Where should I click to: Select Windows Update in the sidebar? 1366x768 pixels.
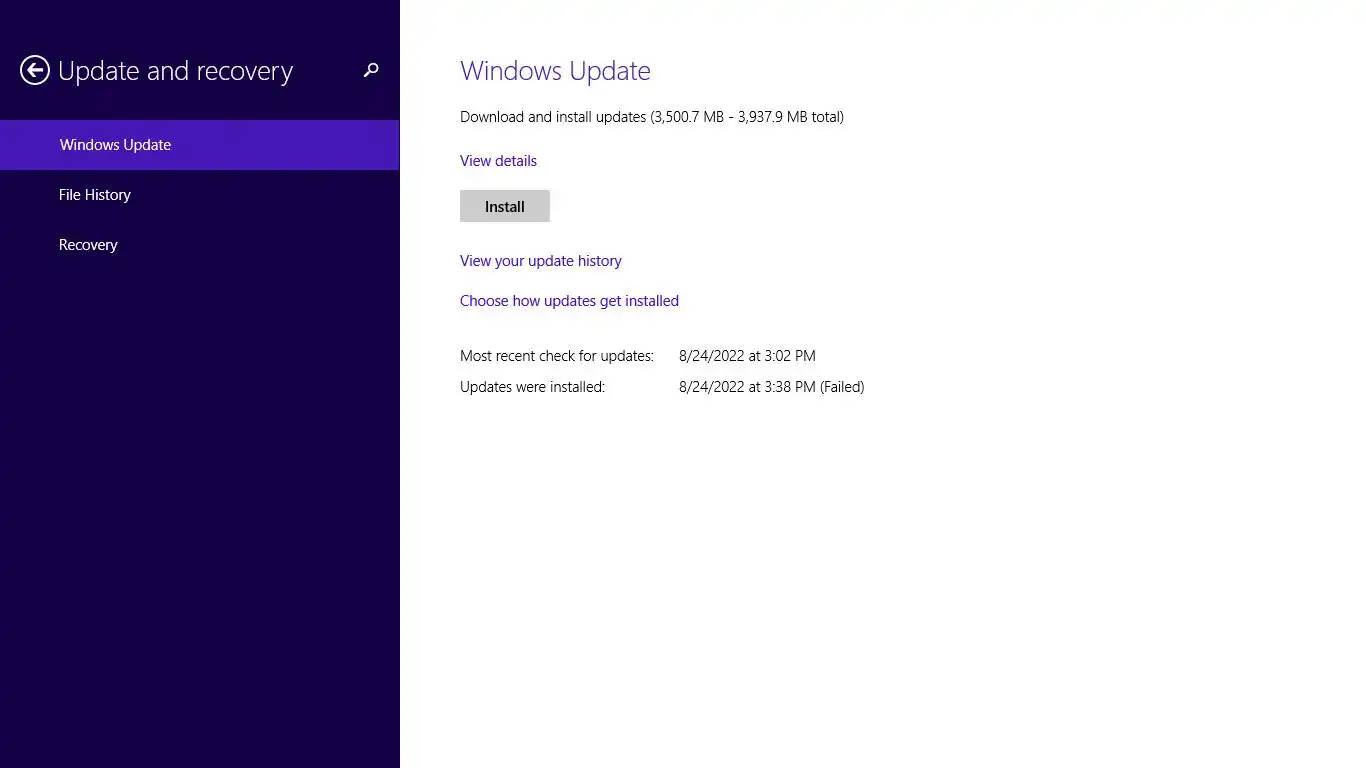(x=199, y=145)
